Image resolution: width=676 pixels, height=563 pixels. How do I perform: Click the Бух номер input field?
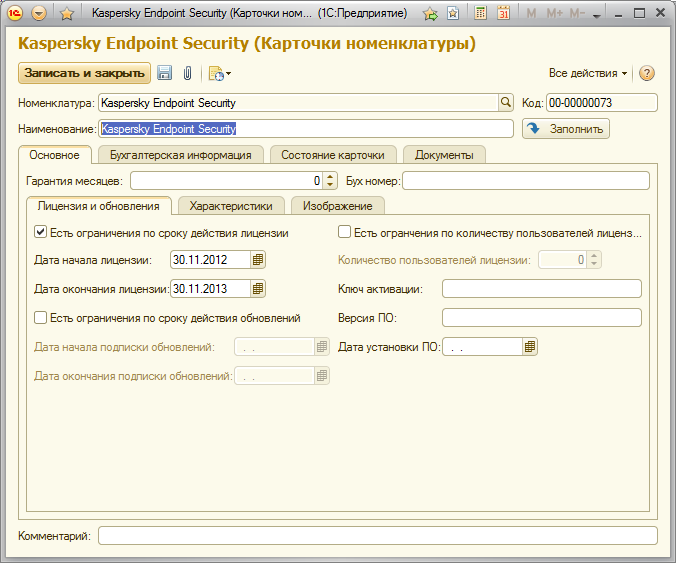(526, 181)
